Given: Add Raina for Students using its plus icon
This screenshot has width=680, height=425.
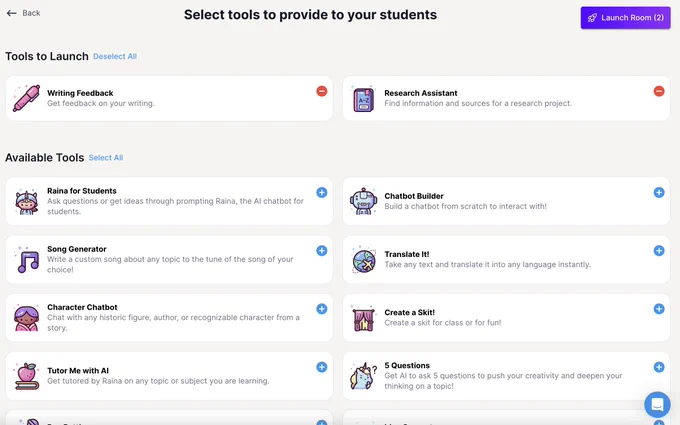Looking at the screenshot, I should click(321, 193).
